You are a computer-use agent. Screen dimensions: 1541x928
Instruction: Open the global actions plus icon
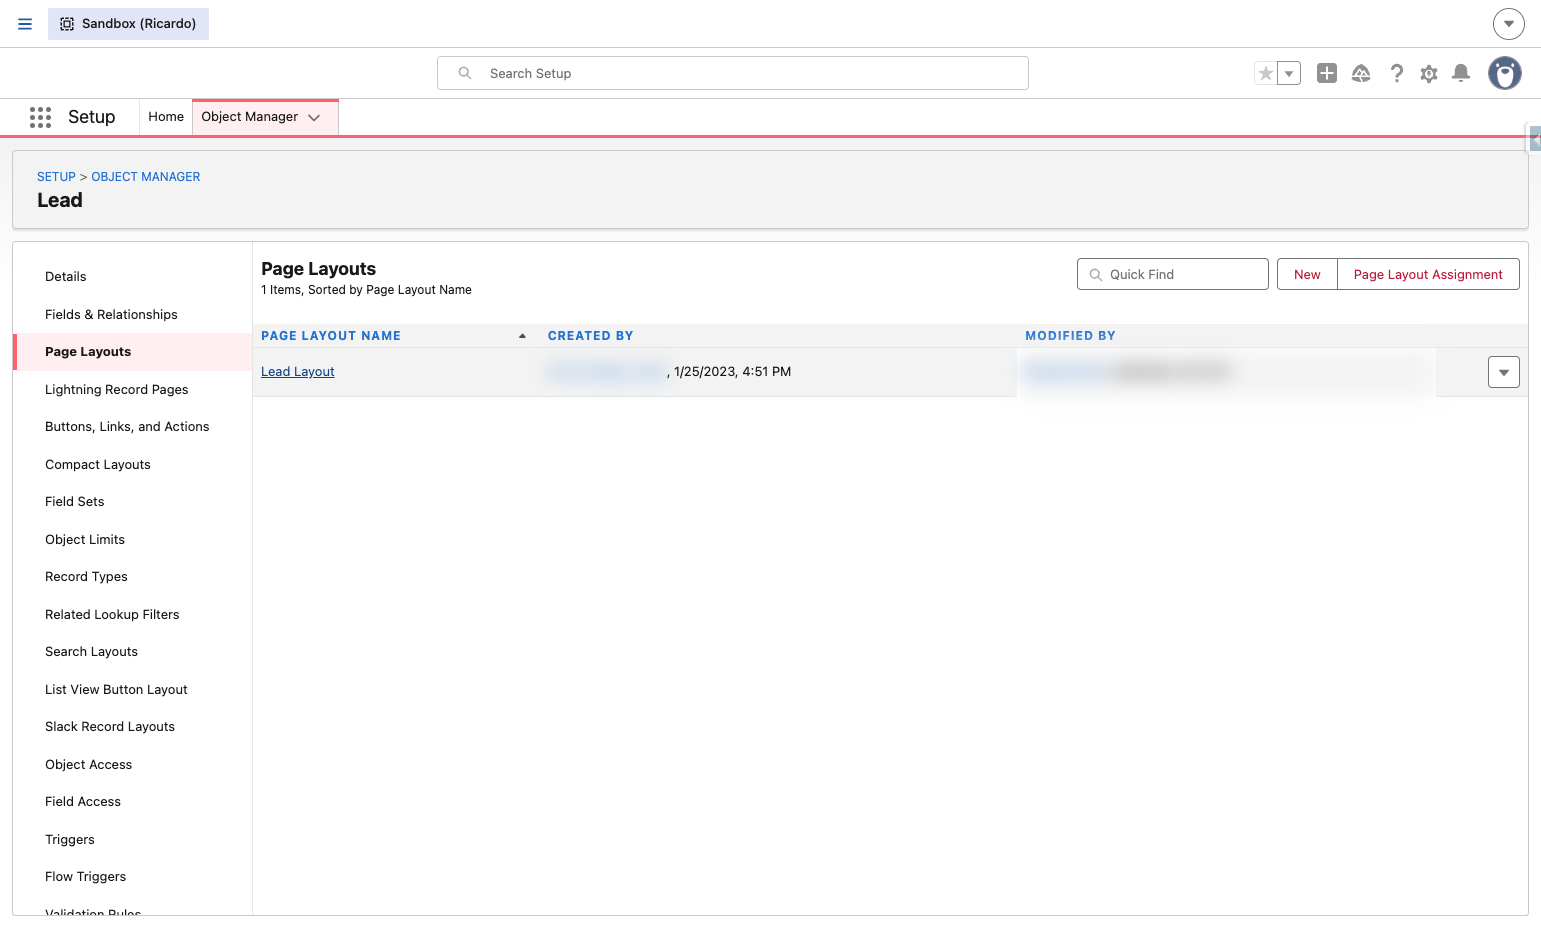coord(1327,73)
